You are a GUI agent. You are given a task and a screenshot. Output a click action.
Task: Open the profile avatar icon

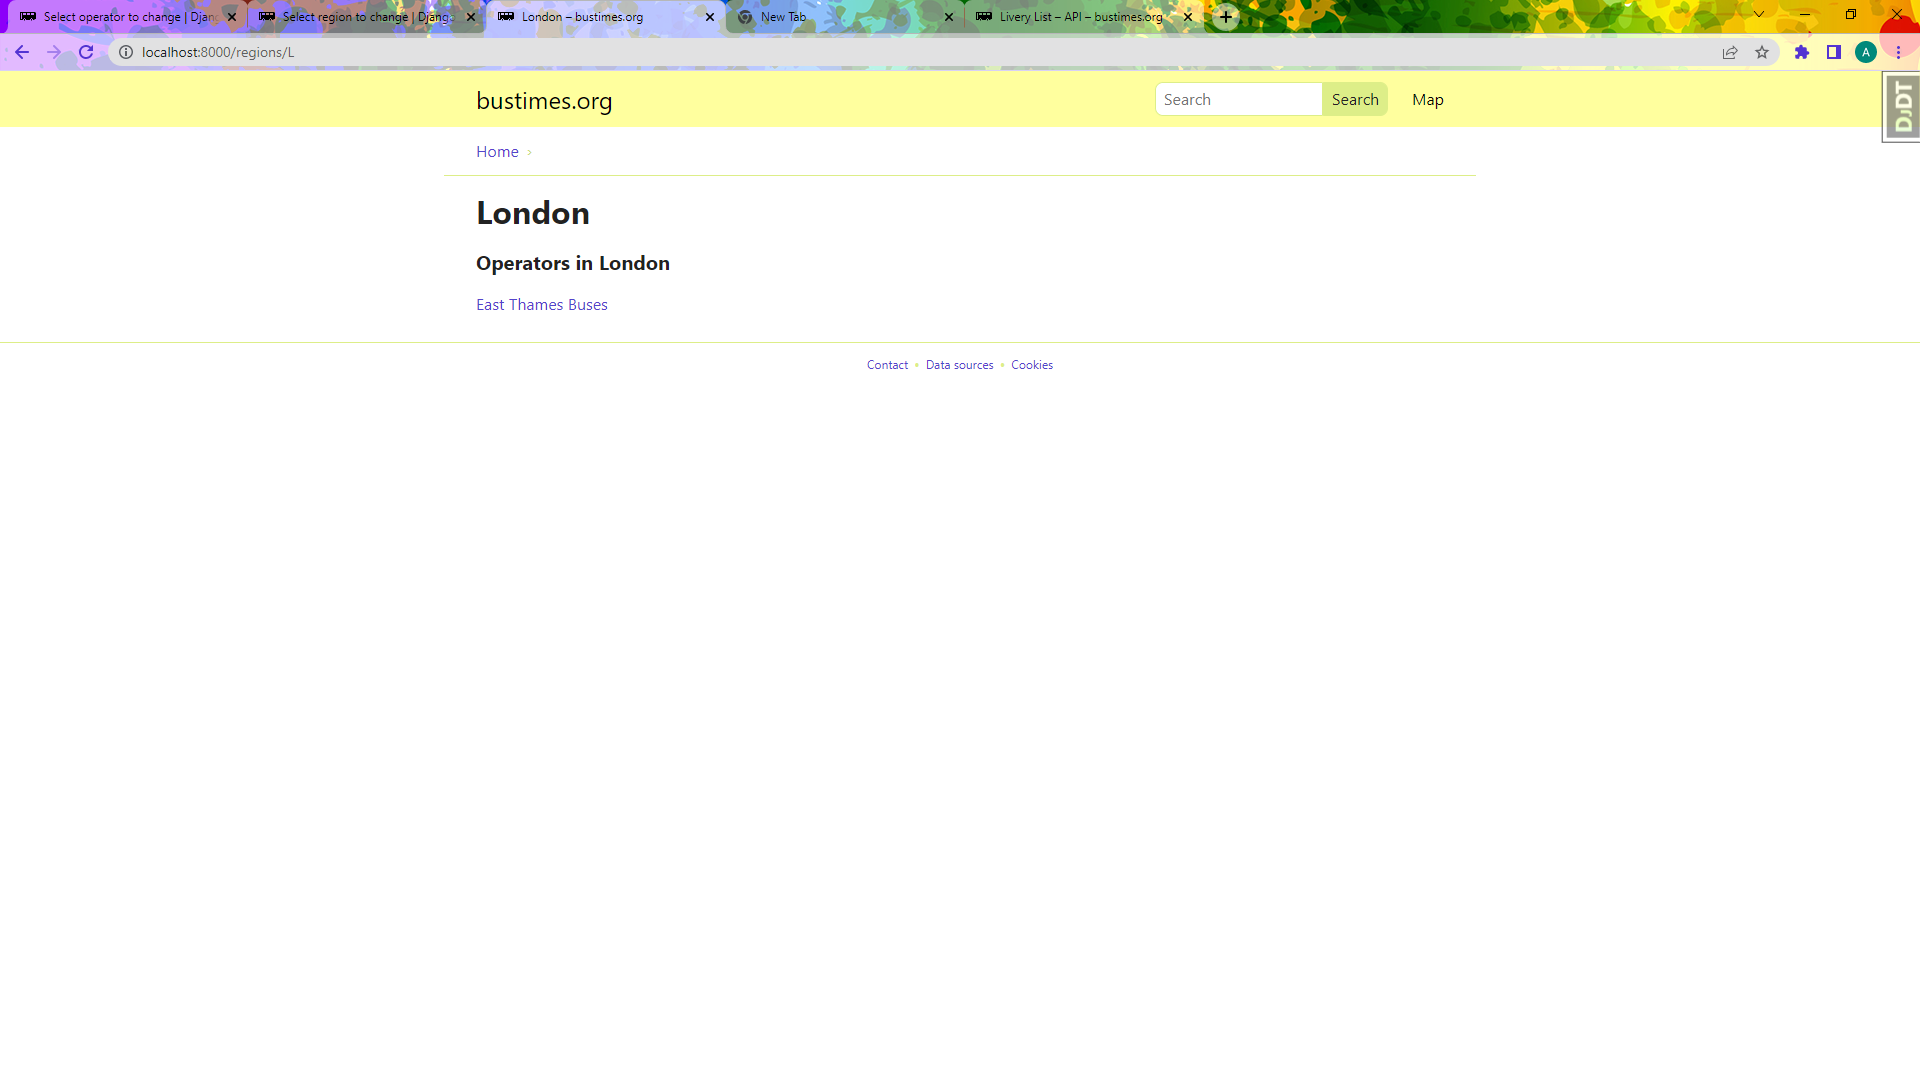click(x=1866, y=52)
